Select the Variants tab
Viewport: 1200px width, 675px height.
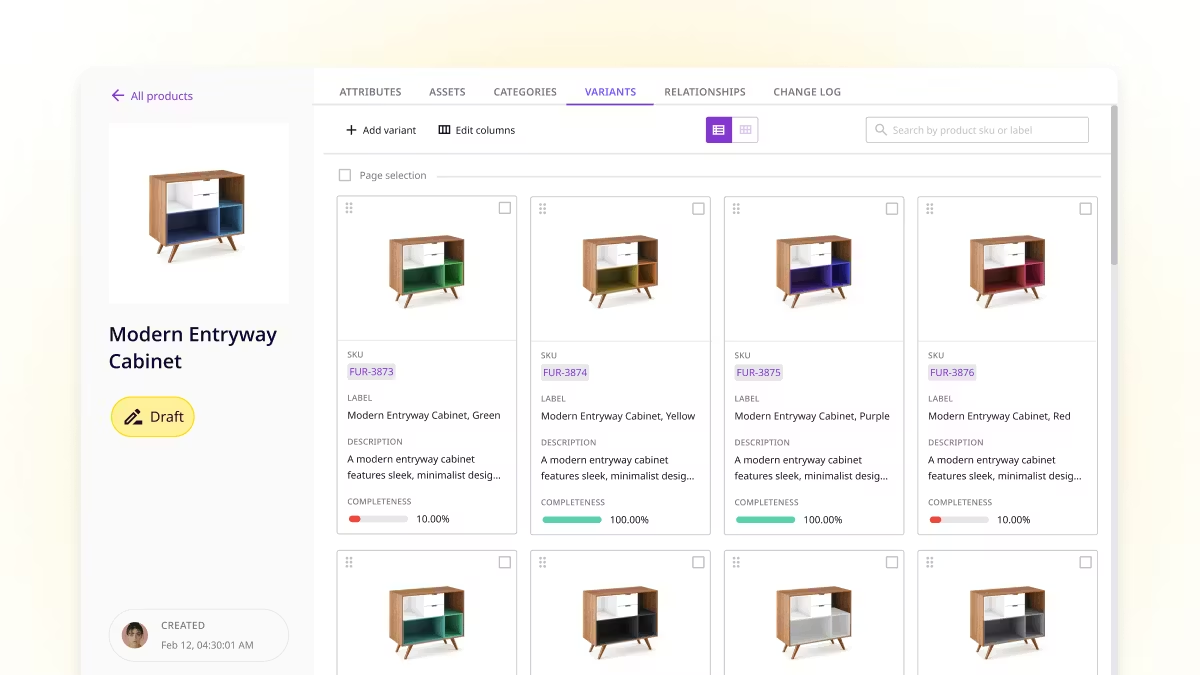[610, 92]
